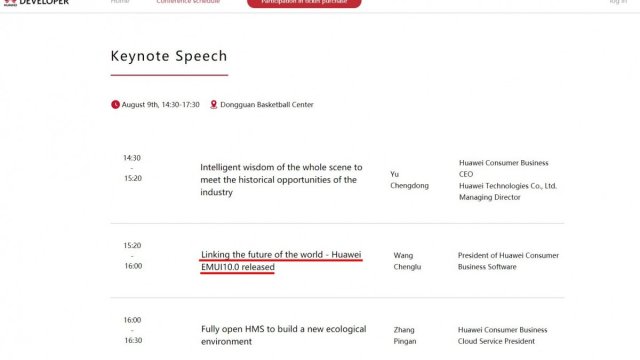The height and width of the screenshot is (360, 640).
Task: Click the Huawei Developer logo
Action: (36, 2)
